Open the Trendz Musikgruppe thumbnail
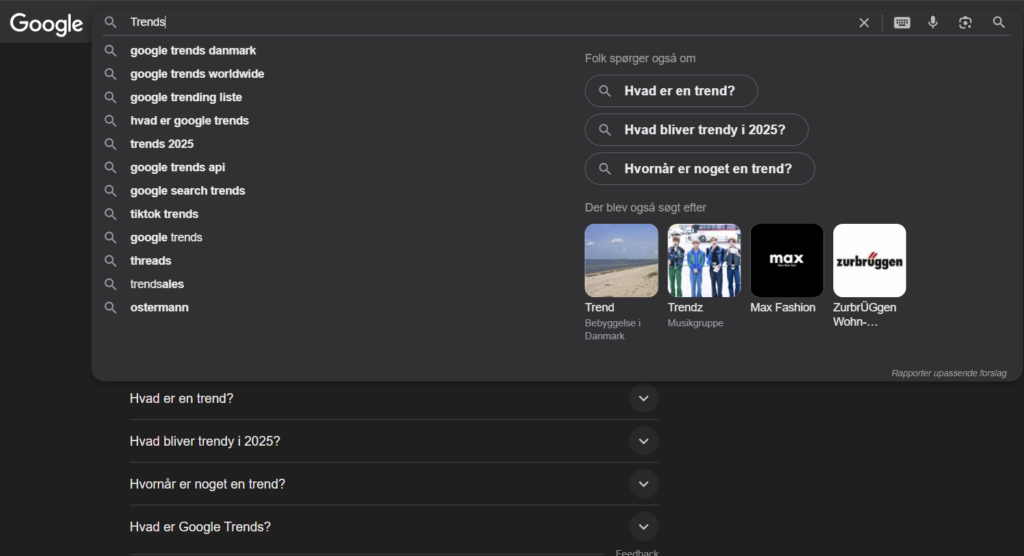The height and width of the screenshot is (556, 1024). click(704, 261)
